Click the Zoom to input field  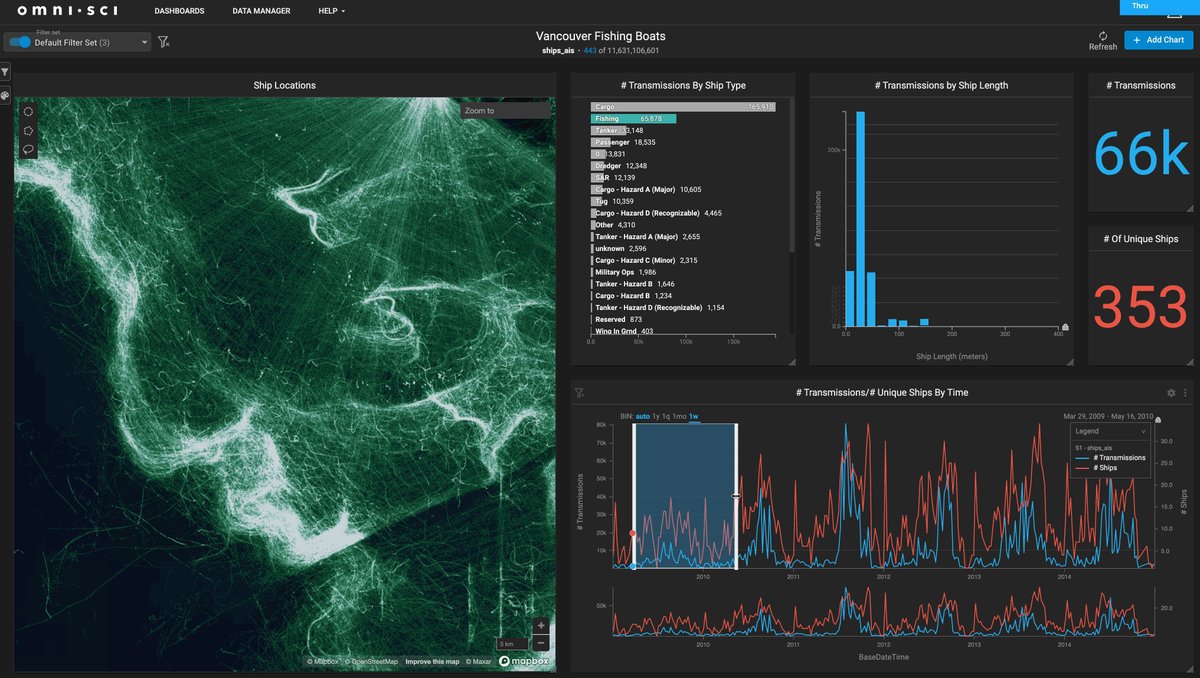505,111
